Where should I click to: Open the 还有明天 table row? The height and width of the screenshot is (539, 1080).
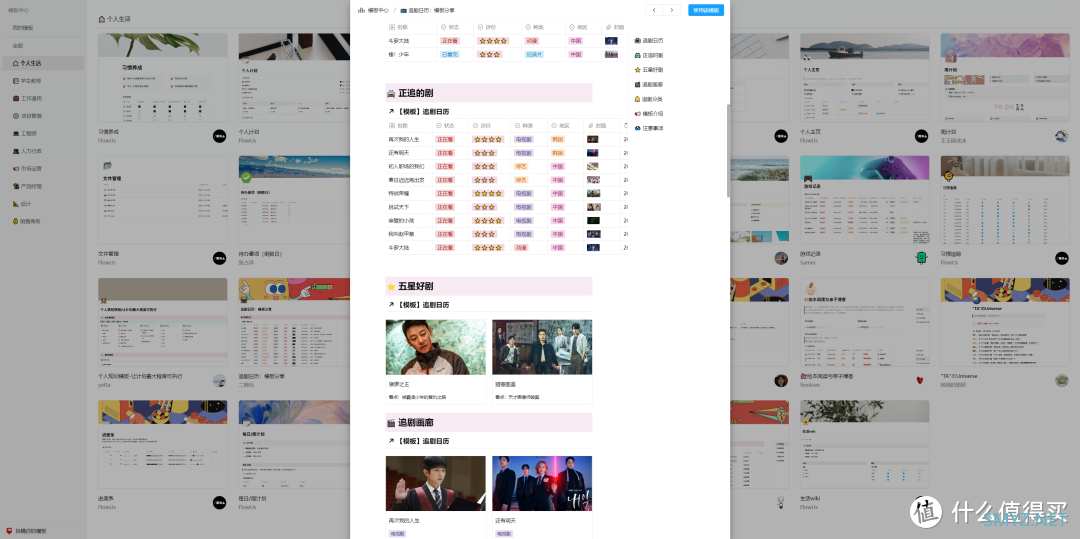[506, 153]
